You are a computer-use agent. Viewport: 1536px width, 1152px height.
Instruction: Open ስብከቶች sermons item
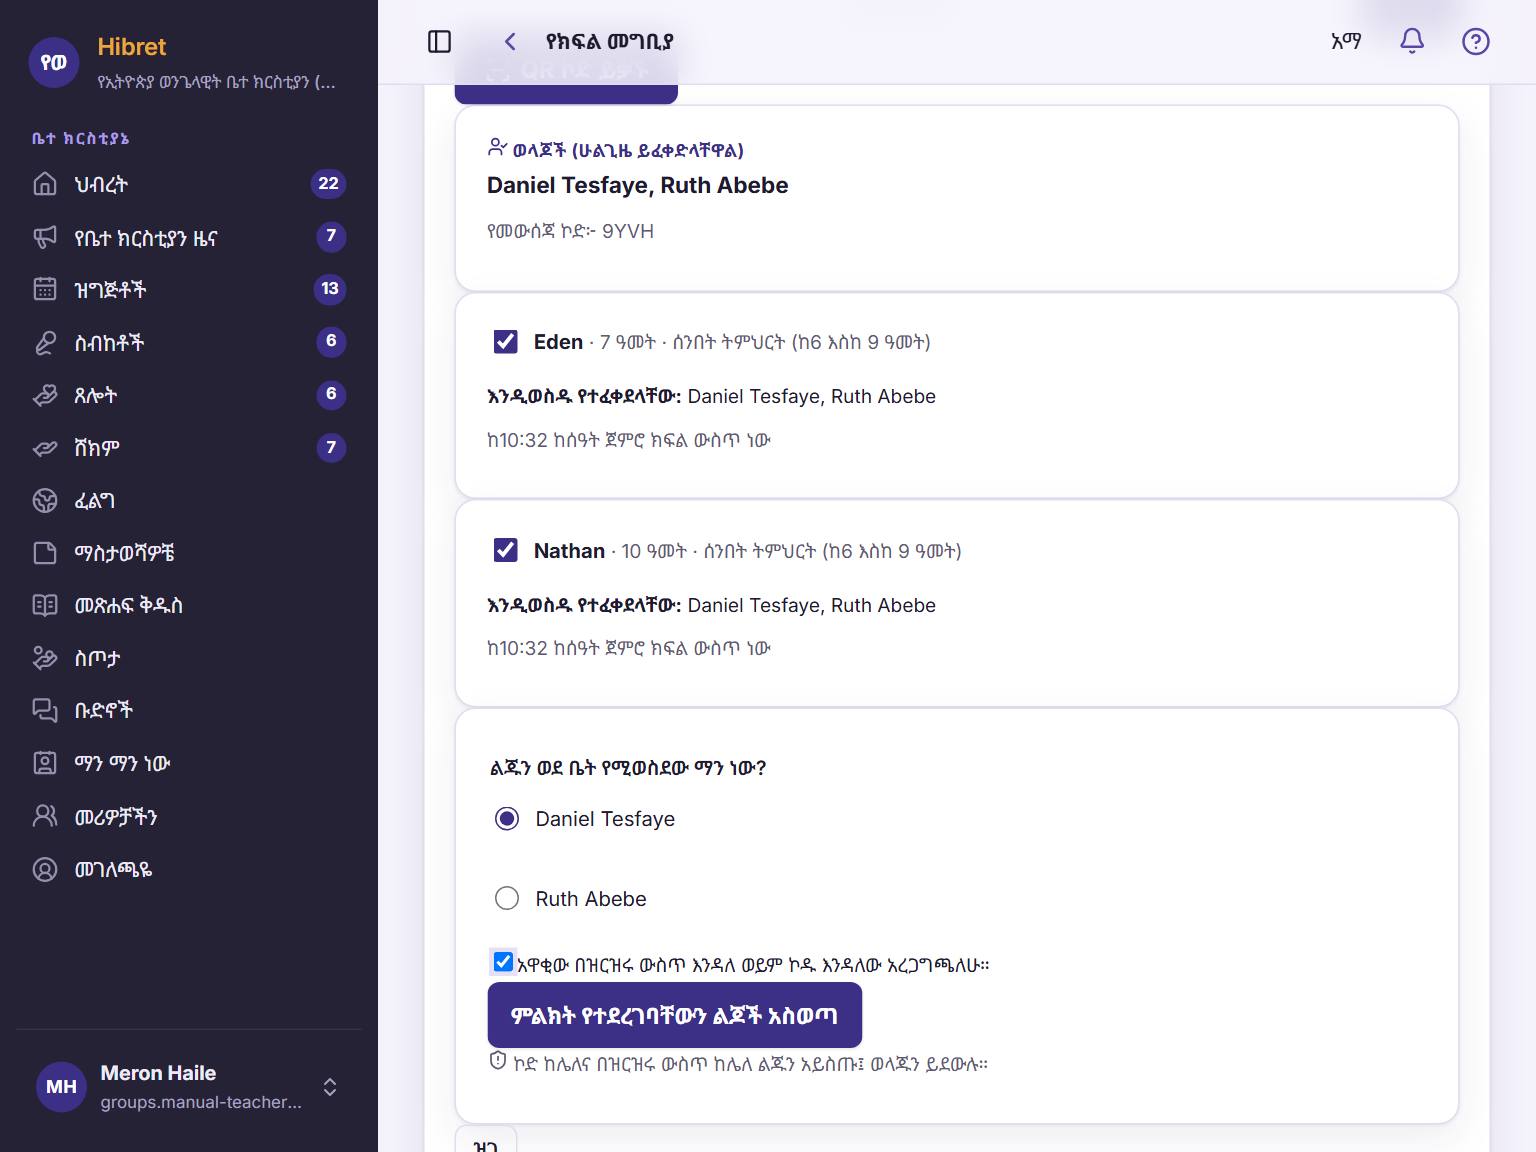189,342
